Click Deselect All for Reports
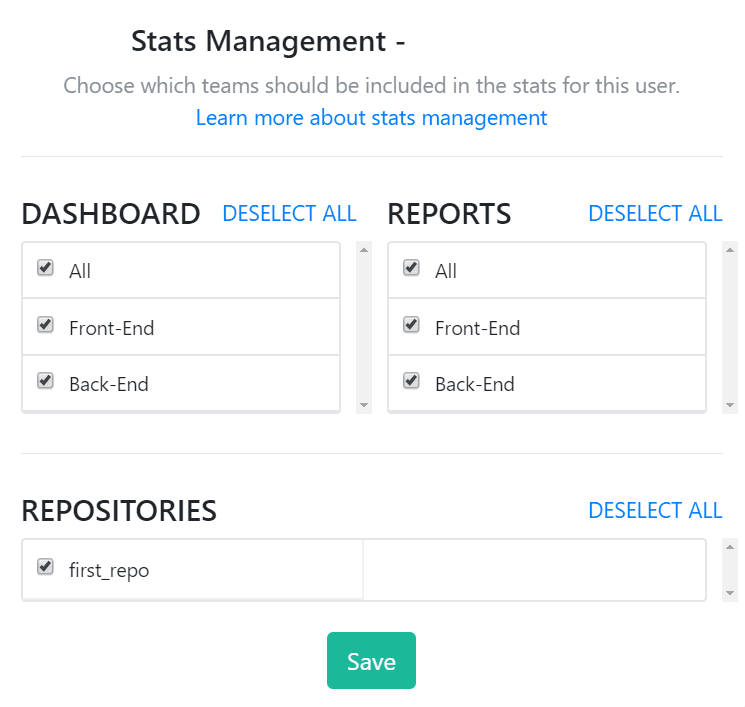The width and height of the screenshot is (745, 707). point(655,214)
